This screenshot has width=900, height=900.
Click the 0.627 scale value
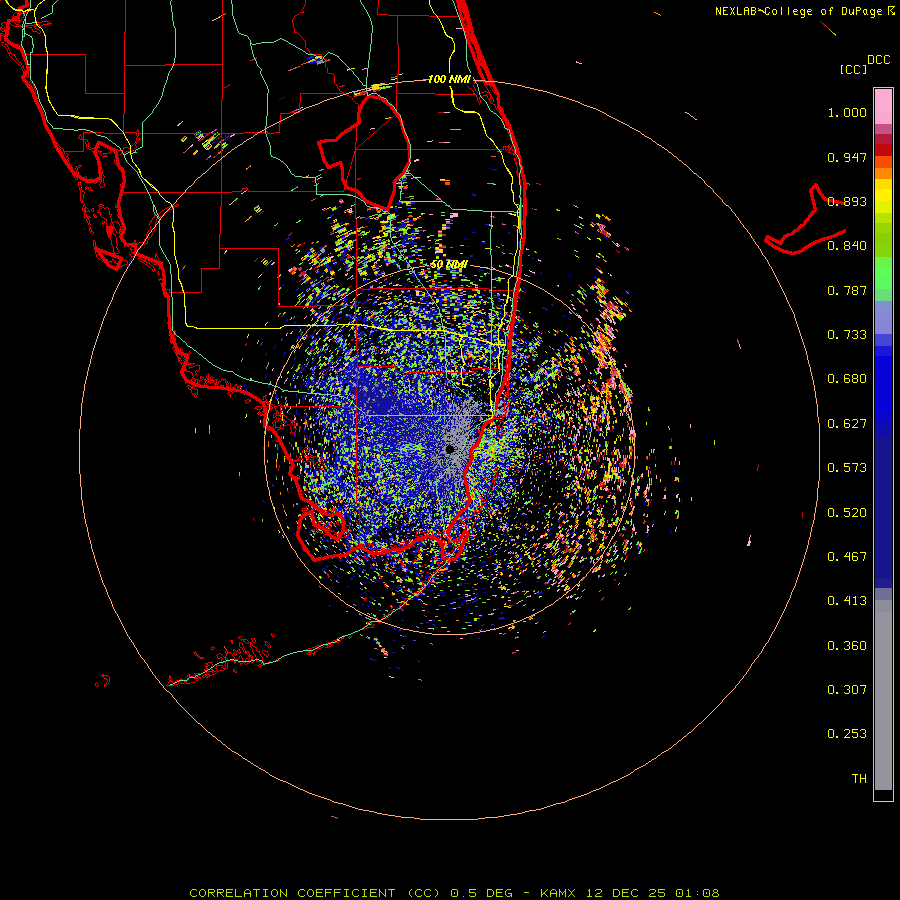click(x=847, y=424)
